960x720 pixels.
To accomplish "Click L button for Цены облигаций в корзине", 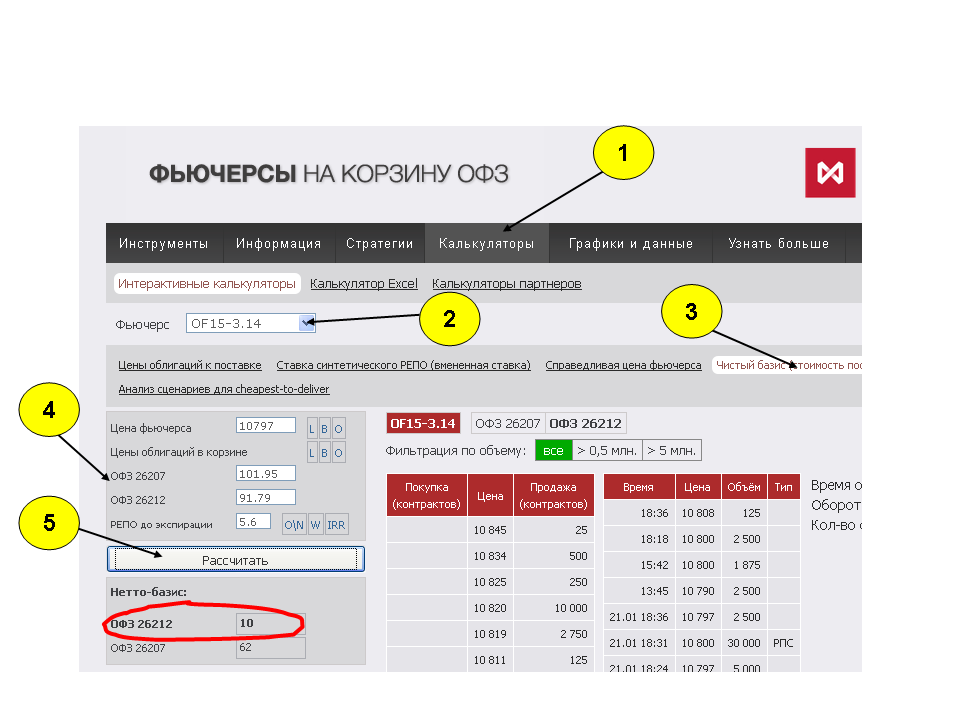I will pyautogui.click(x=312, y=452).
